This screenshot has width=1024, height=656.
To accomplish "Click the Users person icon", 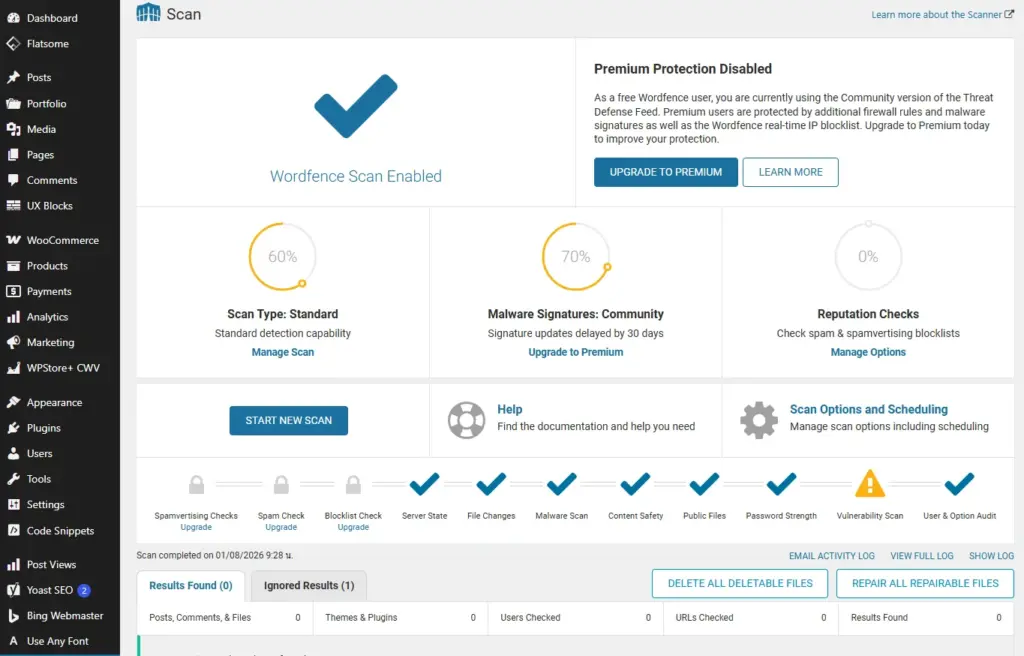I will (13, 453).
